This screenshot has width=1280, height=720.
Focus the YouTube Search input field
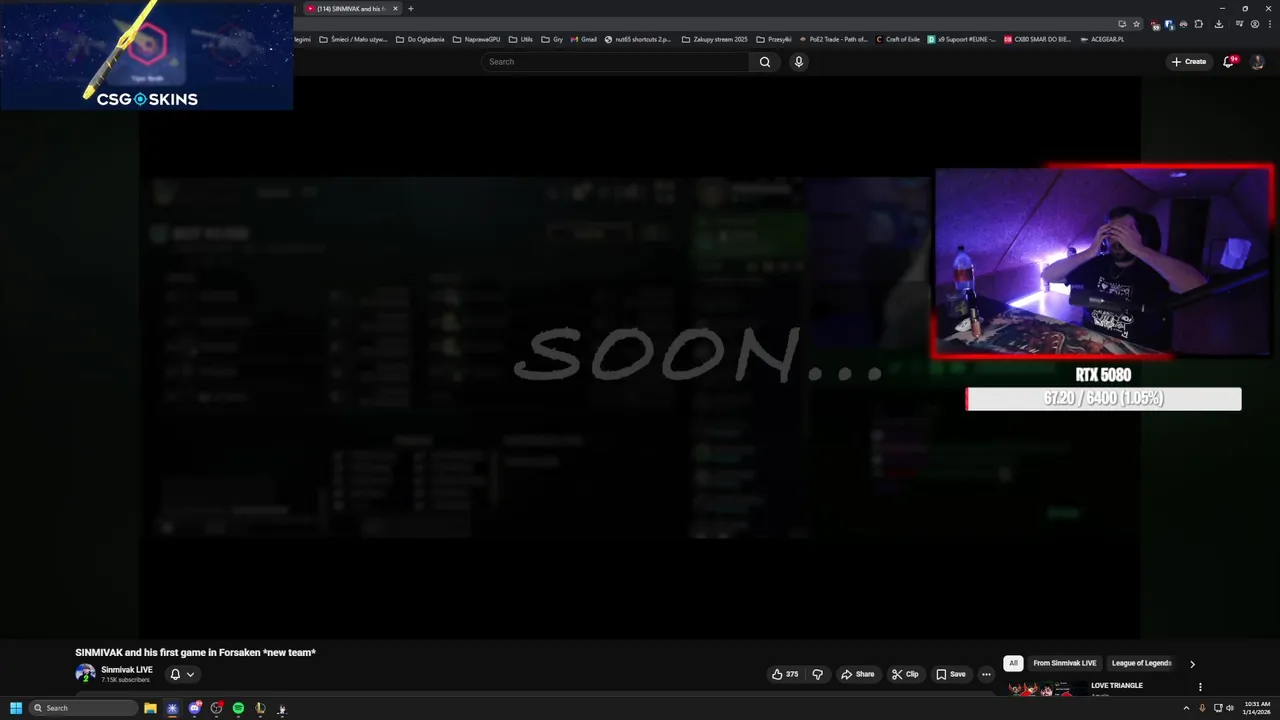point(615,62)
